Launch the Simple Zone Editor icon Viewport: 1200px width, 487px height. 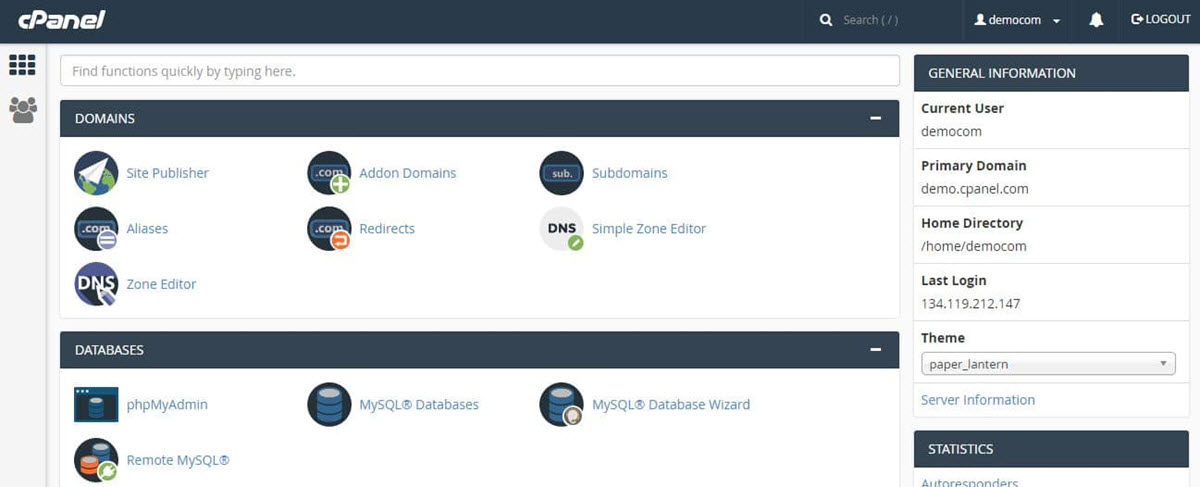(x=561, y=229)
